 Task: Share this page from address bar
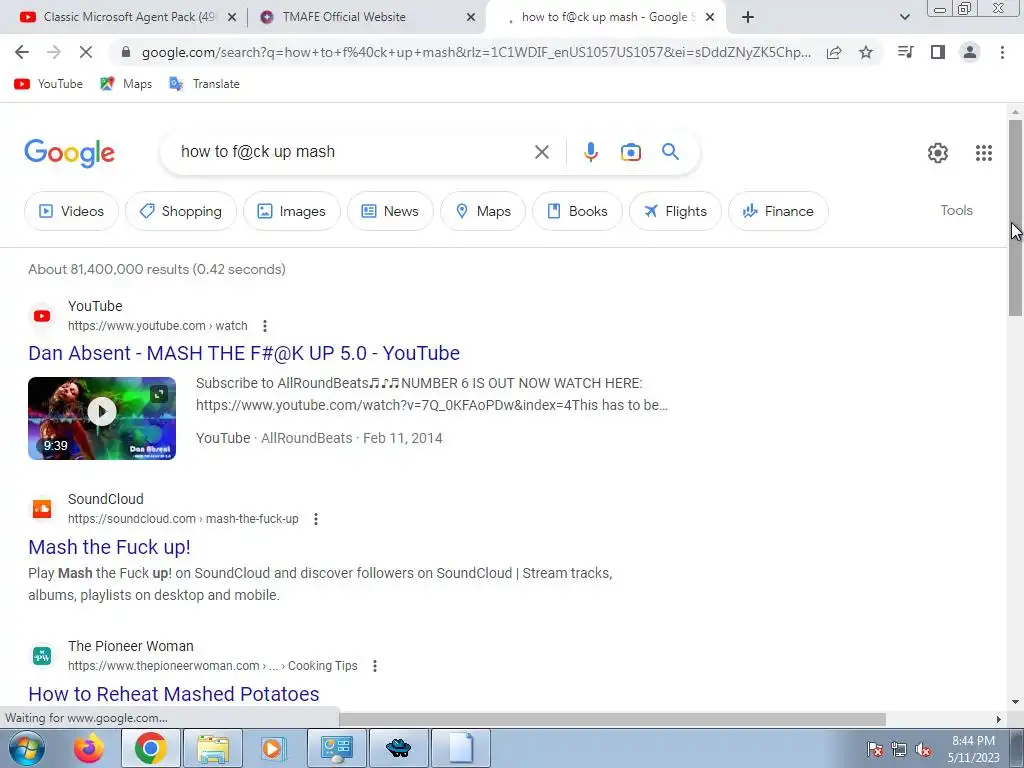834,52
